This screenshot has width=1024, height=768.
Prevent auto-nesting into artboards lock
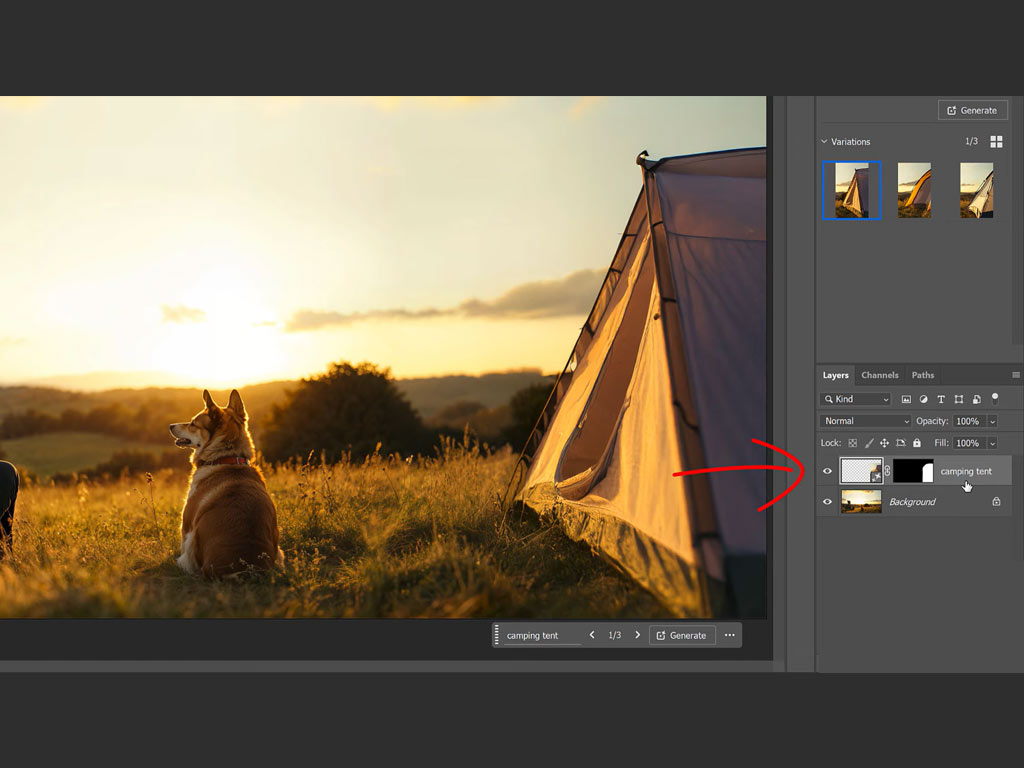[x=901, y=443]
